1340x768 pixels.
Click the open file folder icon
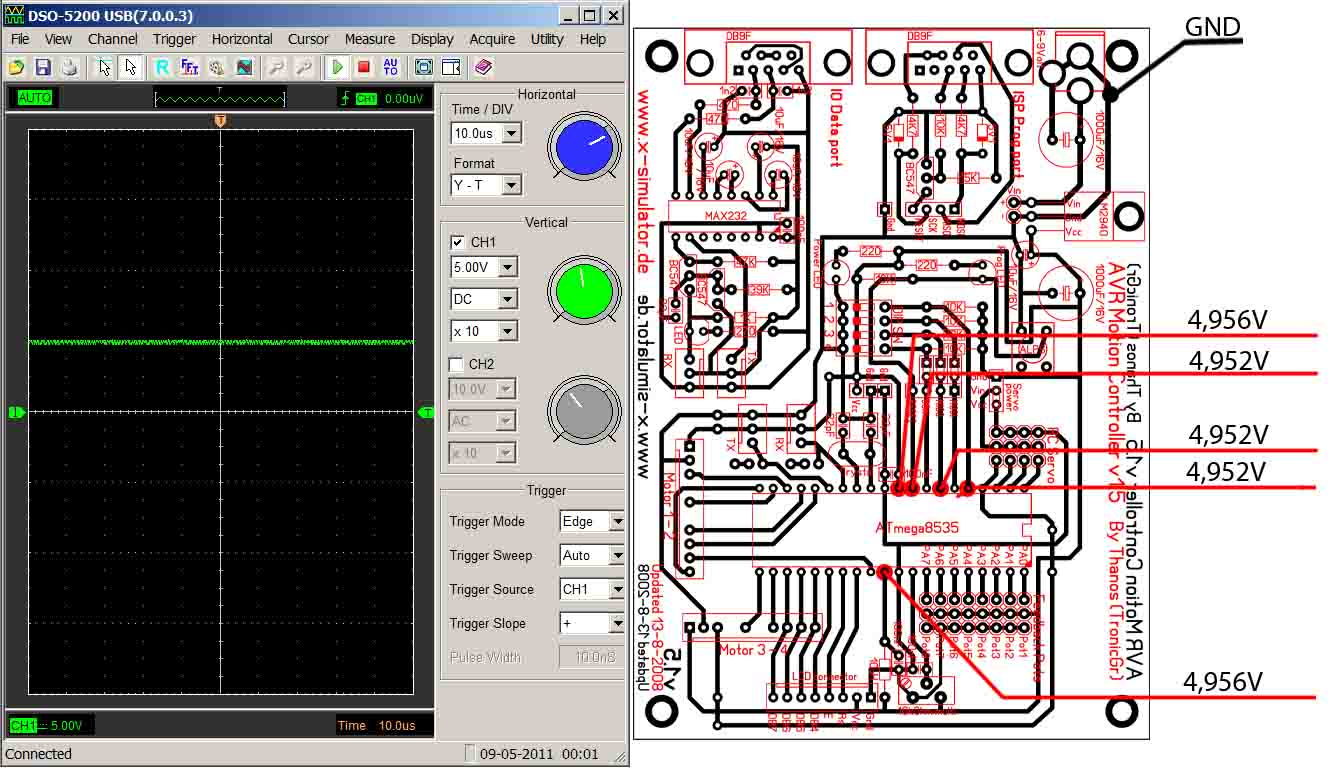(16, 67)
